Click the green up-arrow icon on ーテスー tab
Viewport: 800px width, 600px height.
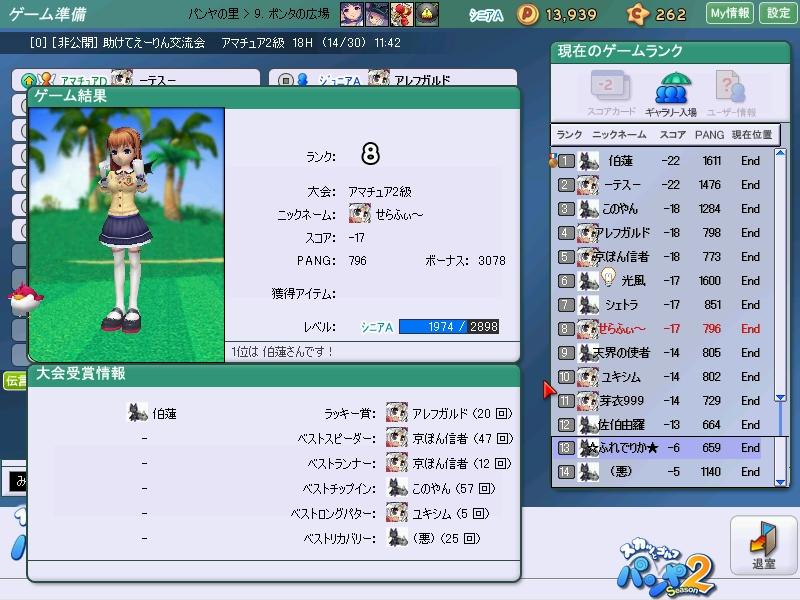pyautogui.click(x=29, y=80)
